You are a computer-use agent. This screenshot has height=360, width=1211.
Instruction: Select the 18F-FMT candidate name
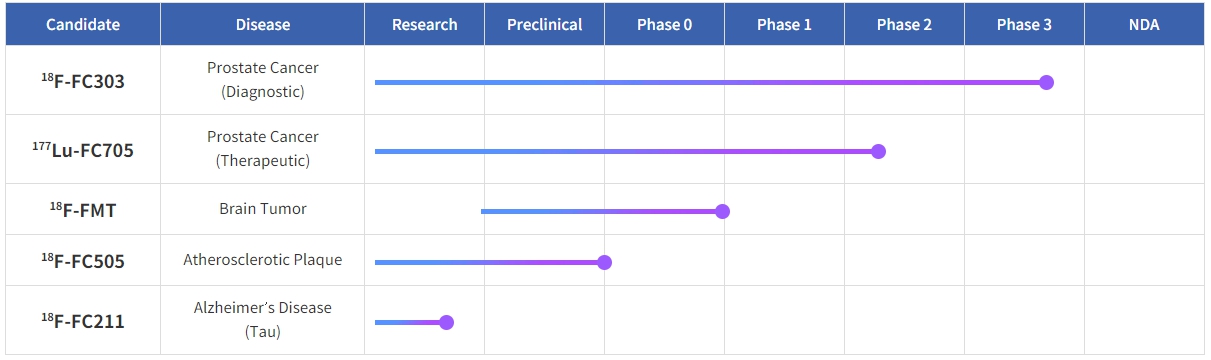(x=83, y=210)
